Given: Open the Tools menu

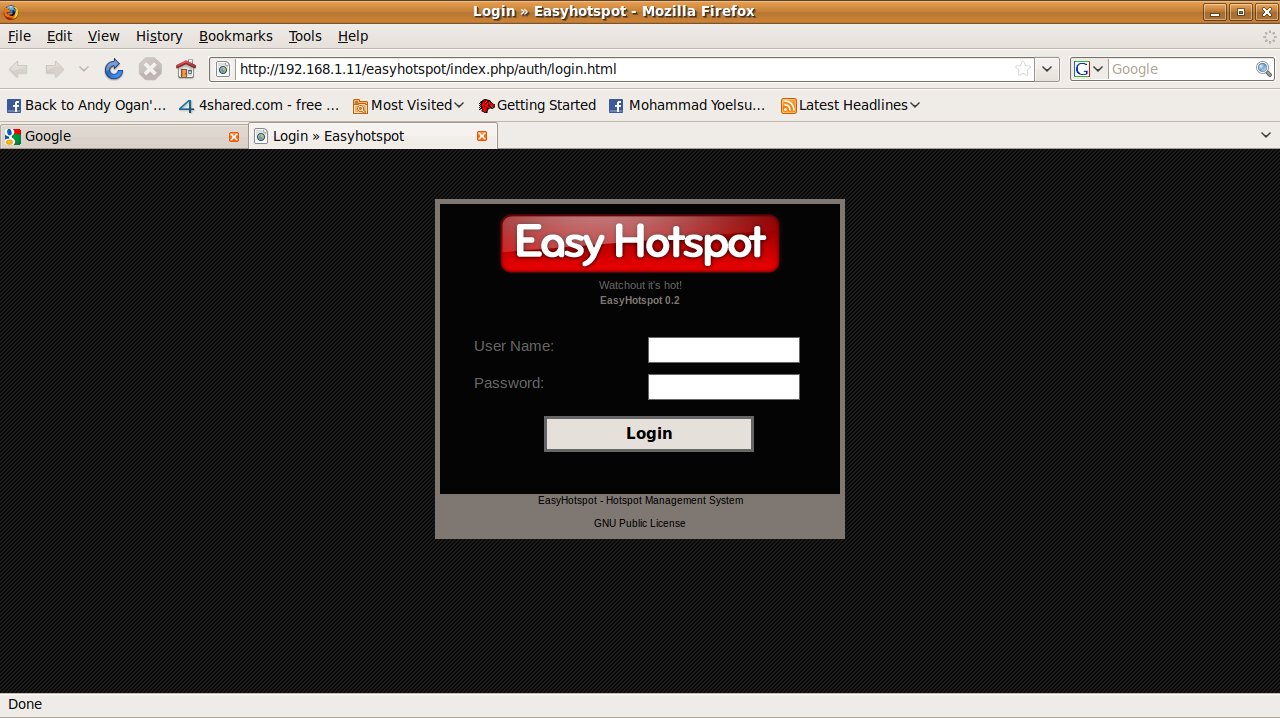Looking at the screenshot, I should pos(305,36).
